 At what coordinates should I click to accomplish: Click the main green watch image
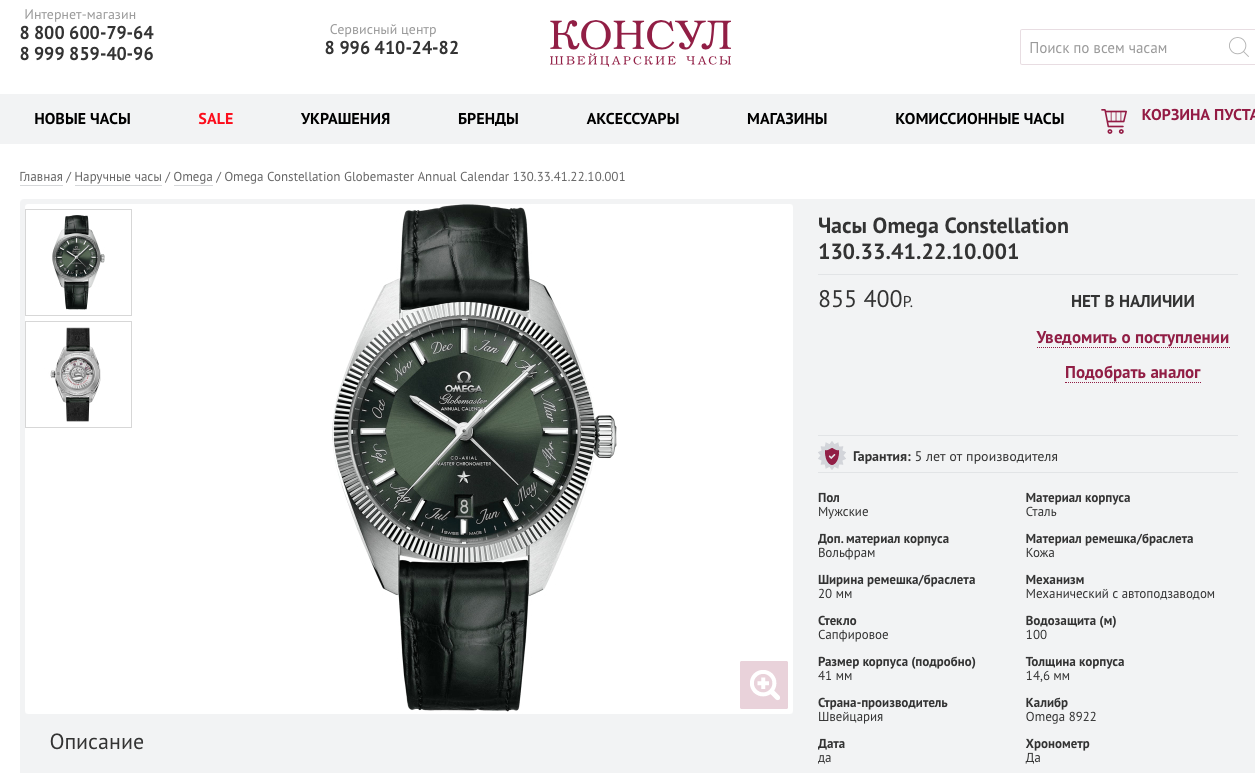click(x=475, y=458)
